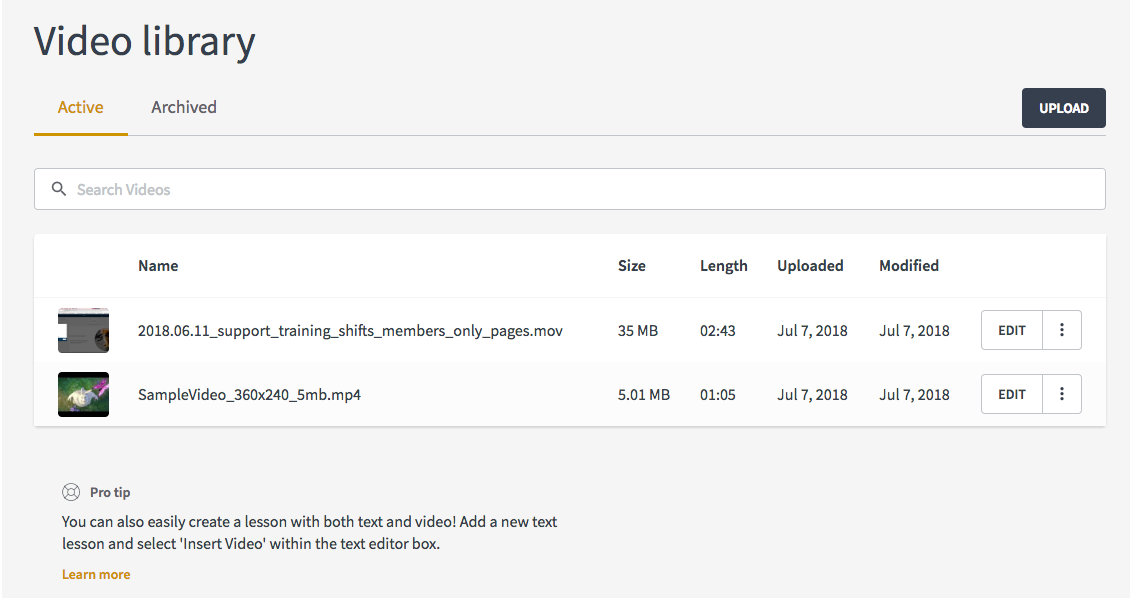Open more options for SampleVideo_360x240_5mb.mp4

pos(1061,394)
